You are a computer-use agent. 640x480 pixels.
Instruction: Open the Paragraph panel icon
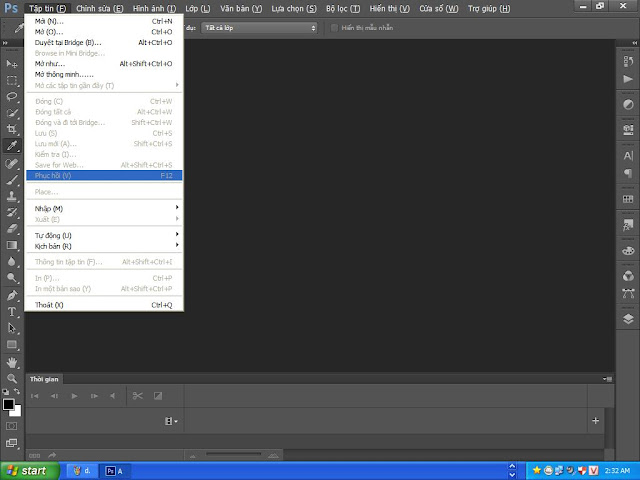628,173
